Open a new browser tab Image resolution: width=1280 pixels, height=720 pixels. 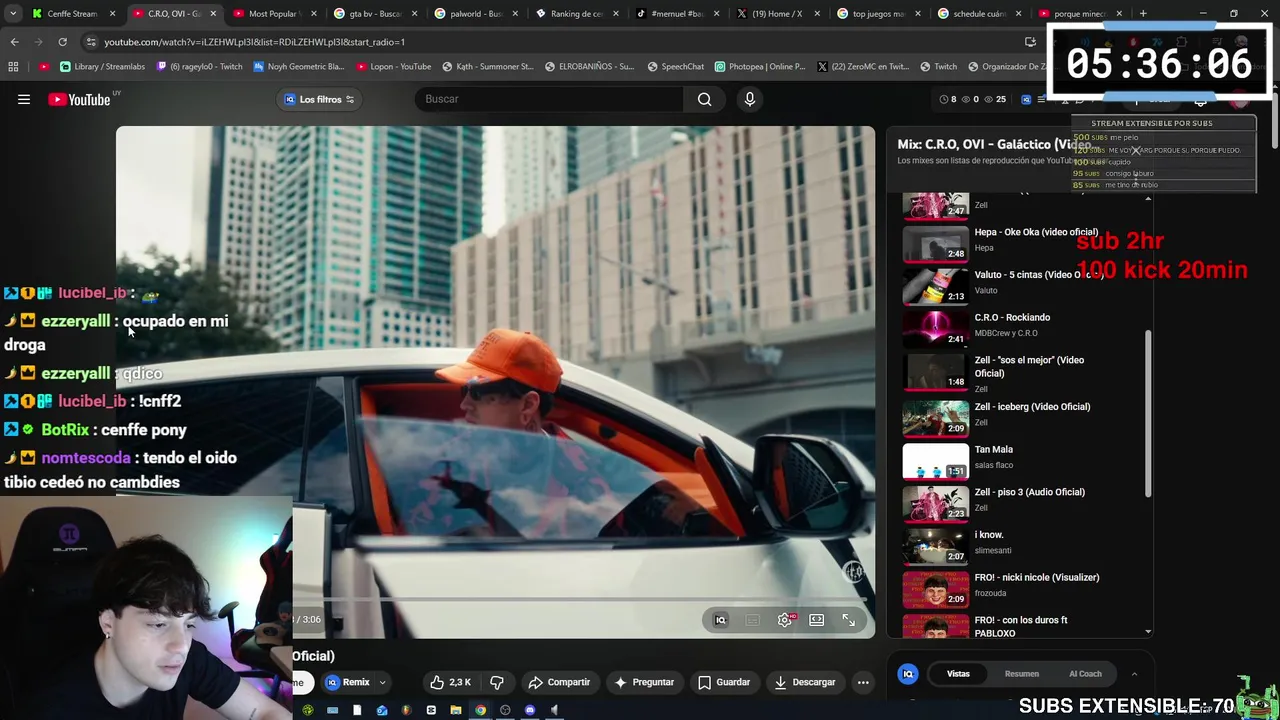point(1143,14)
